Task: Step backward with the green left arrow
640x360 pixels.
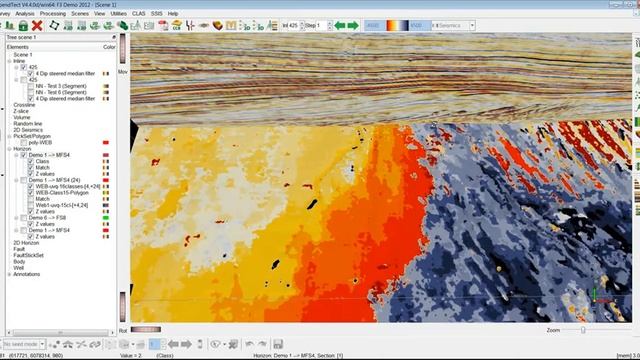Action: tap(340, 26)
